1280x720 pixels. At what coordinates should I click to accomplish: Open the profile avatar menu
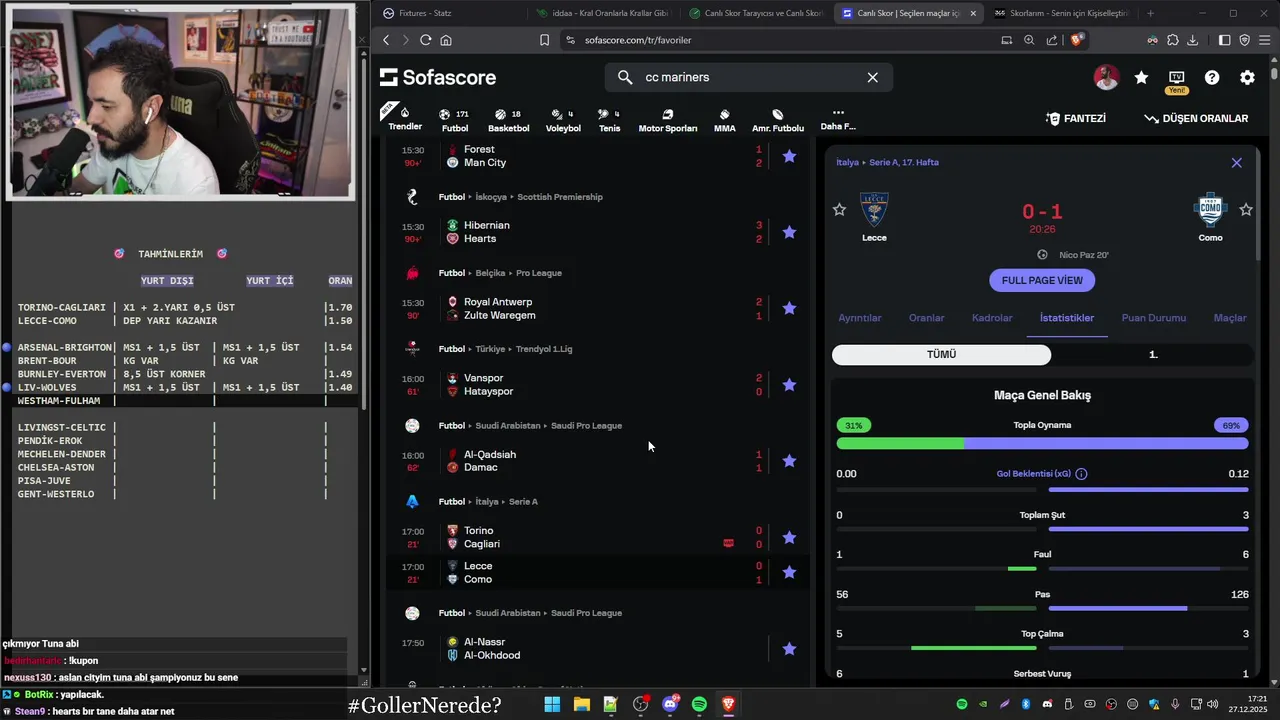click(x=1106, y=77)
